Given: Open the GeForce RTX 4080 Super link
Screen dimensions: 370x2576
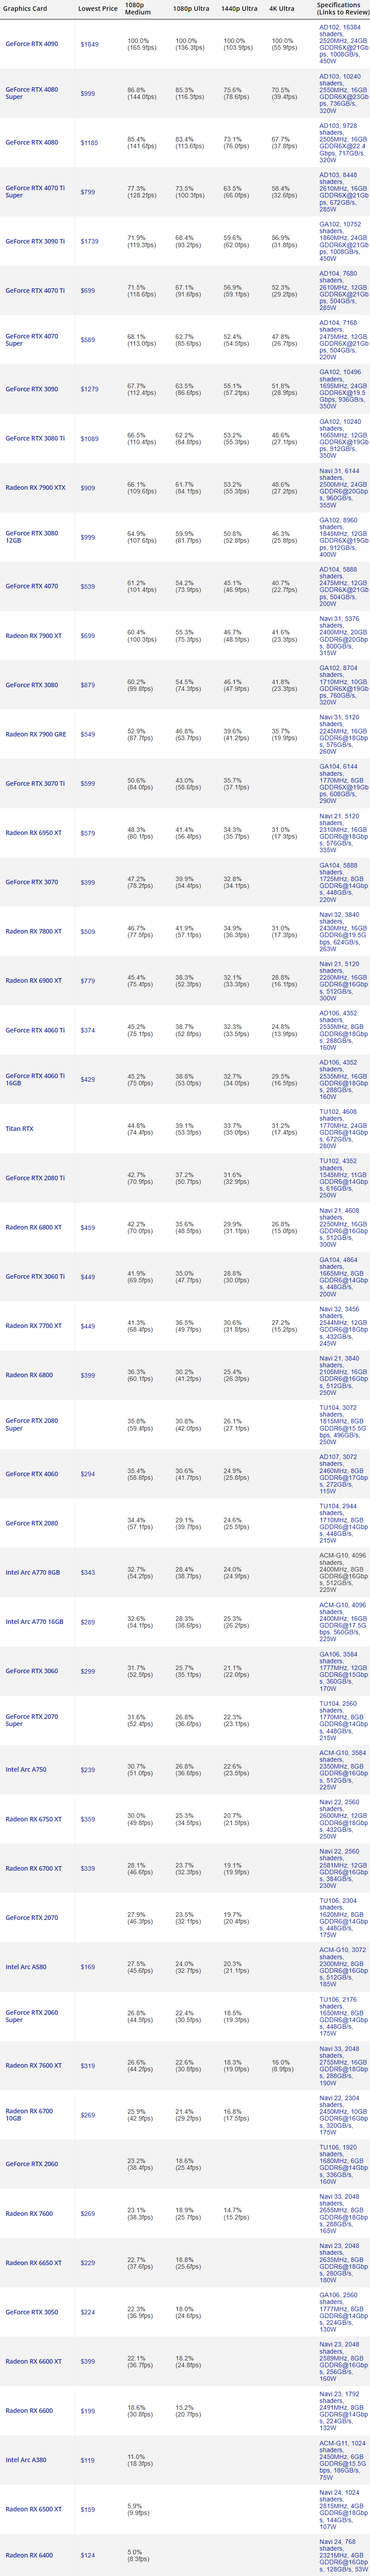Looking at the screenshot, I should (31, 93).
